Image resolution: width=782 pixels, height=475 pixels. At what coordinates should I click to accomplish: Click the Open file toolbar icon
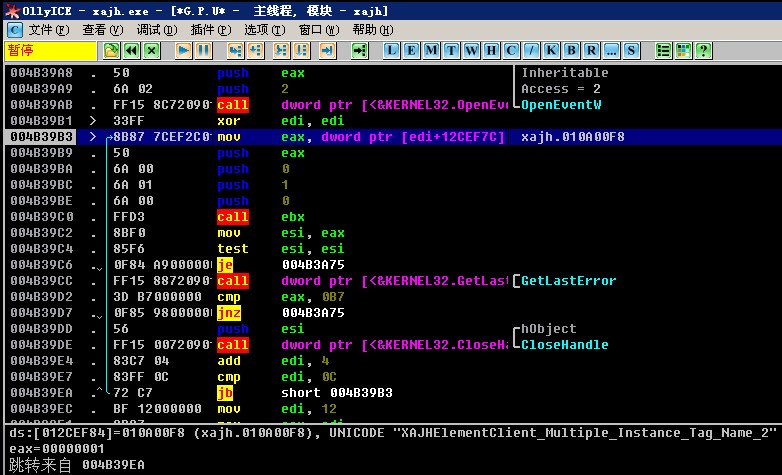(112, 50)
